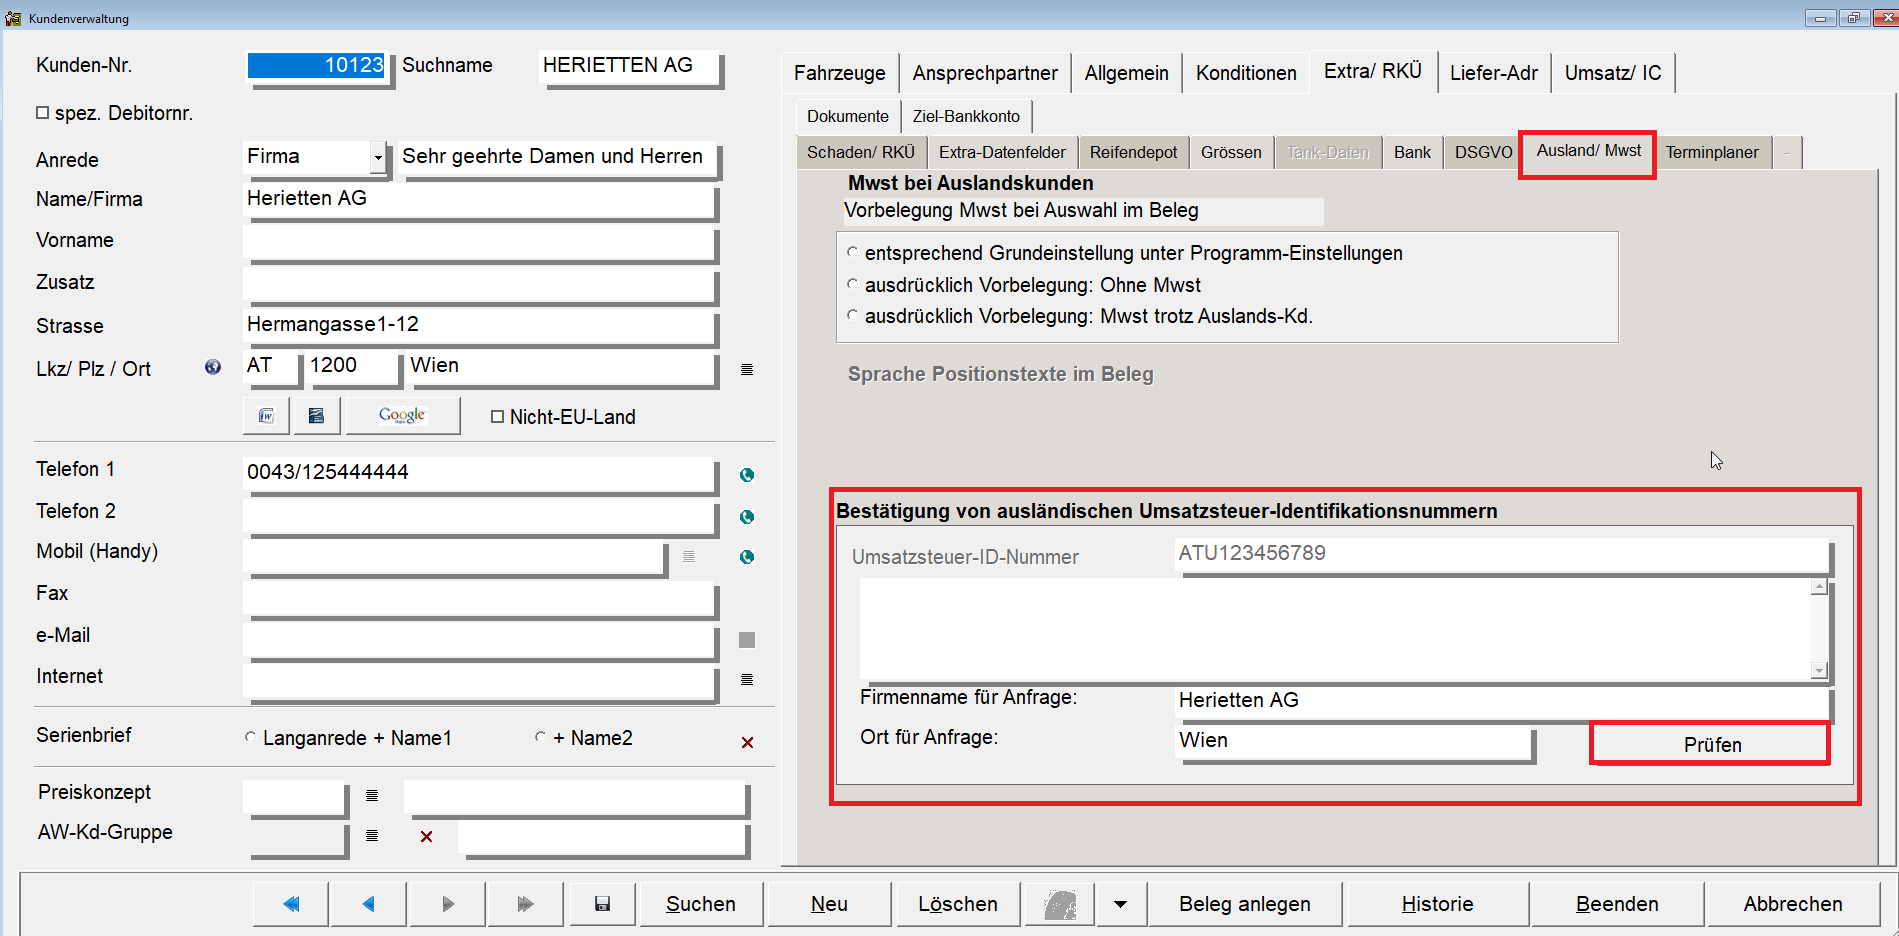Screen dimensions: 1899x936
Task: Open the Allgemein tab
Action: [1127, 73]
